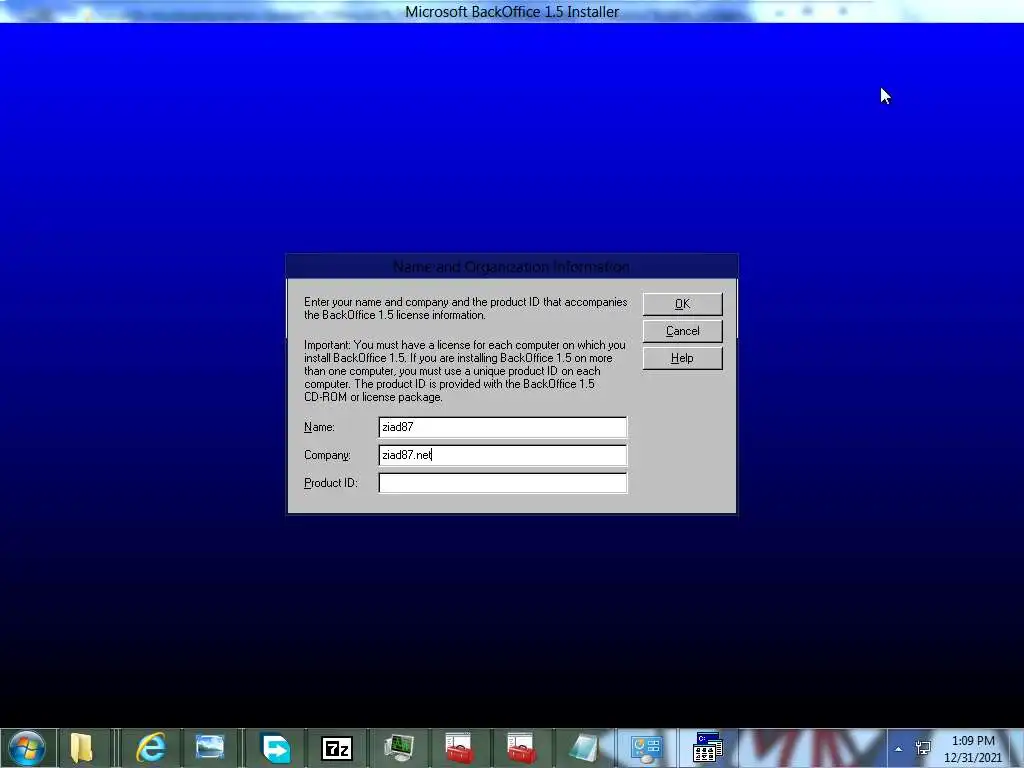Switch to the installer console taskbar icon

tap(707, 748)
